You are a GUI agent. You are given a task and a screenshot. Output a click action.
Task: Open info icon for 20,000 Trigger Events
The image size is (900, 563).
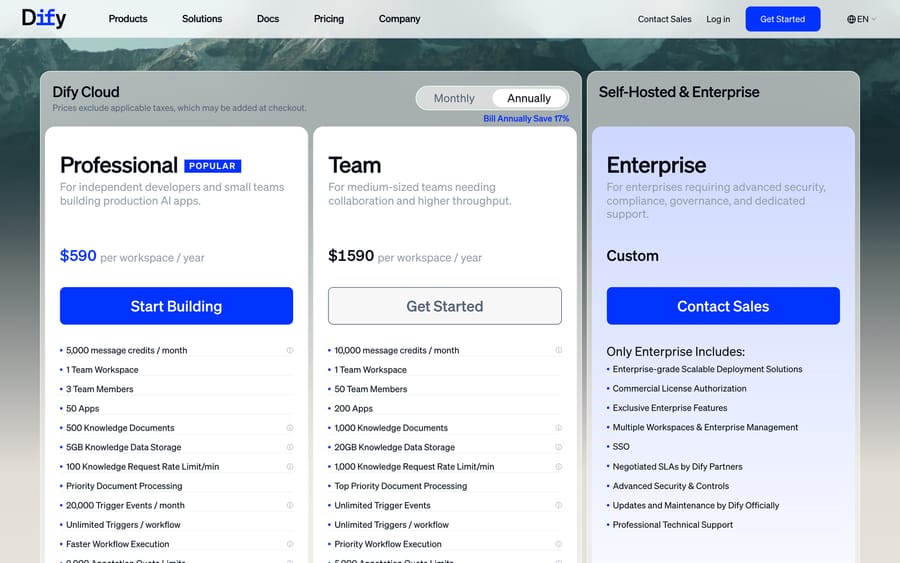[290, 505]
